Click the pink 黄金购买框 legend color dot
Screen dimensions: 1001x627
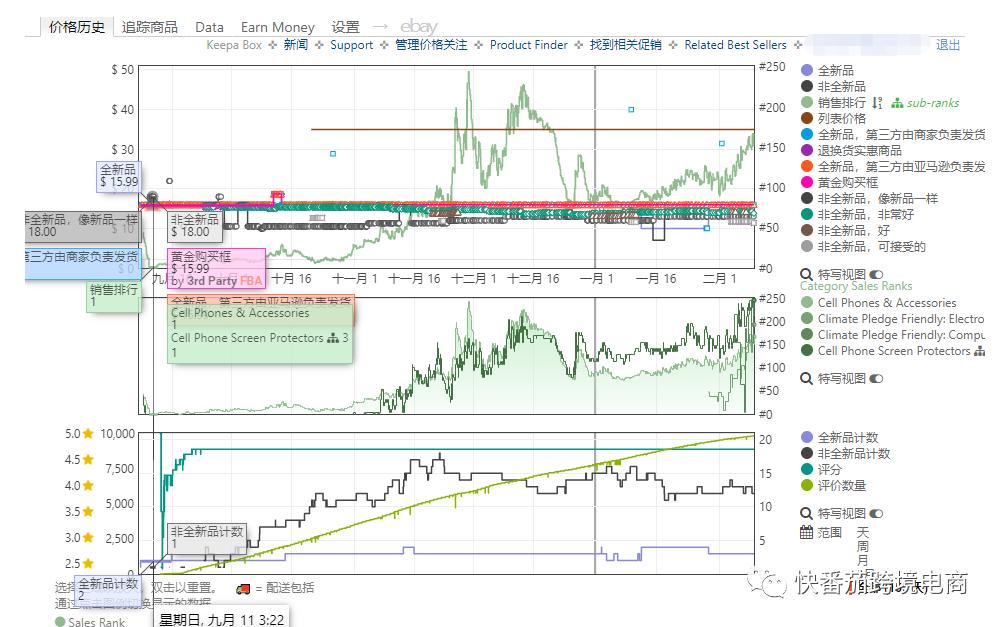coord(807,183)
